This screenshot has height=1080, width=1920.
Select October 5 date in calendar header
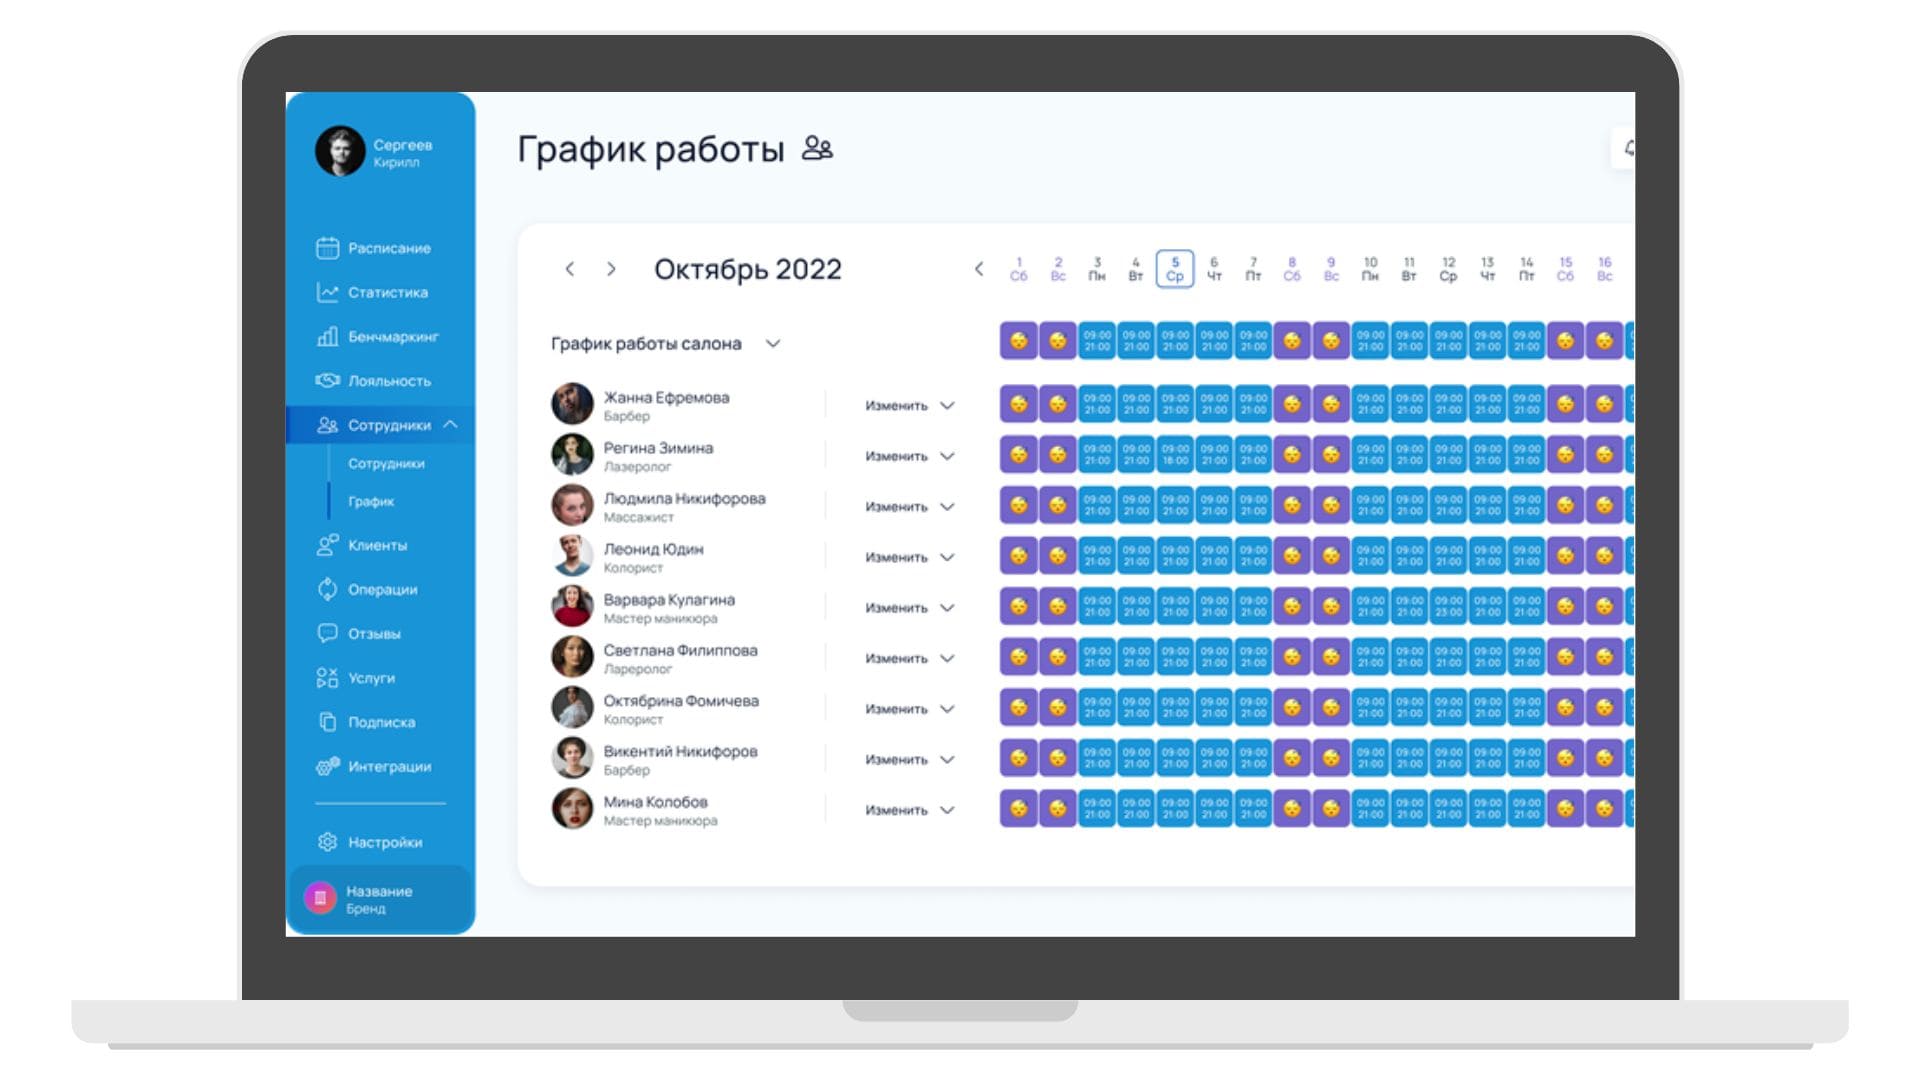tap(1174, 268)
